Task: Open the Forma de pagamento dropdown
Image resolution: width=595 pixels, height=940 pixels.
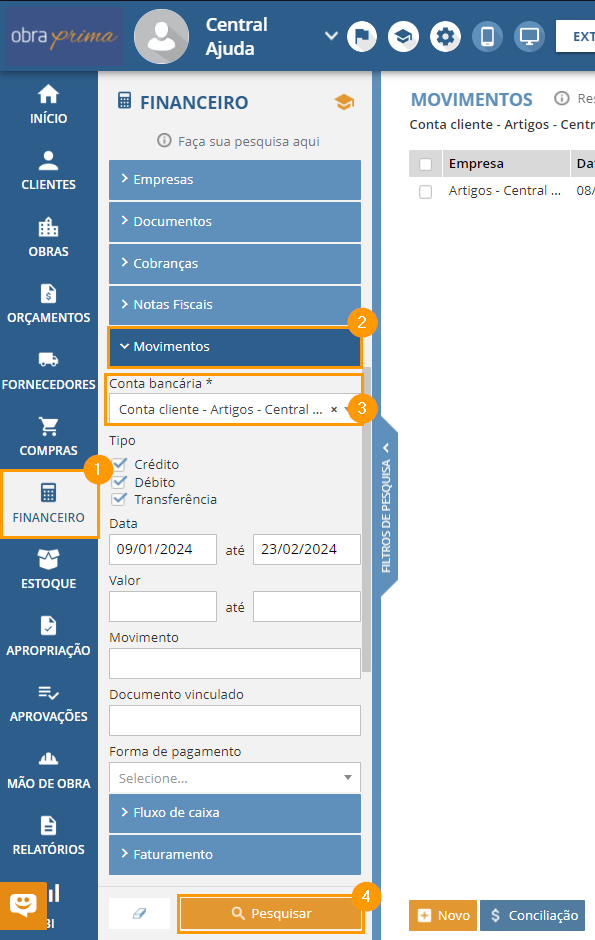Action: (235, 778)
